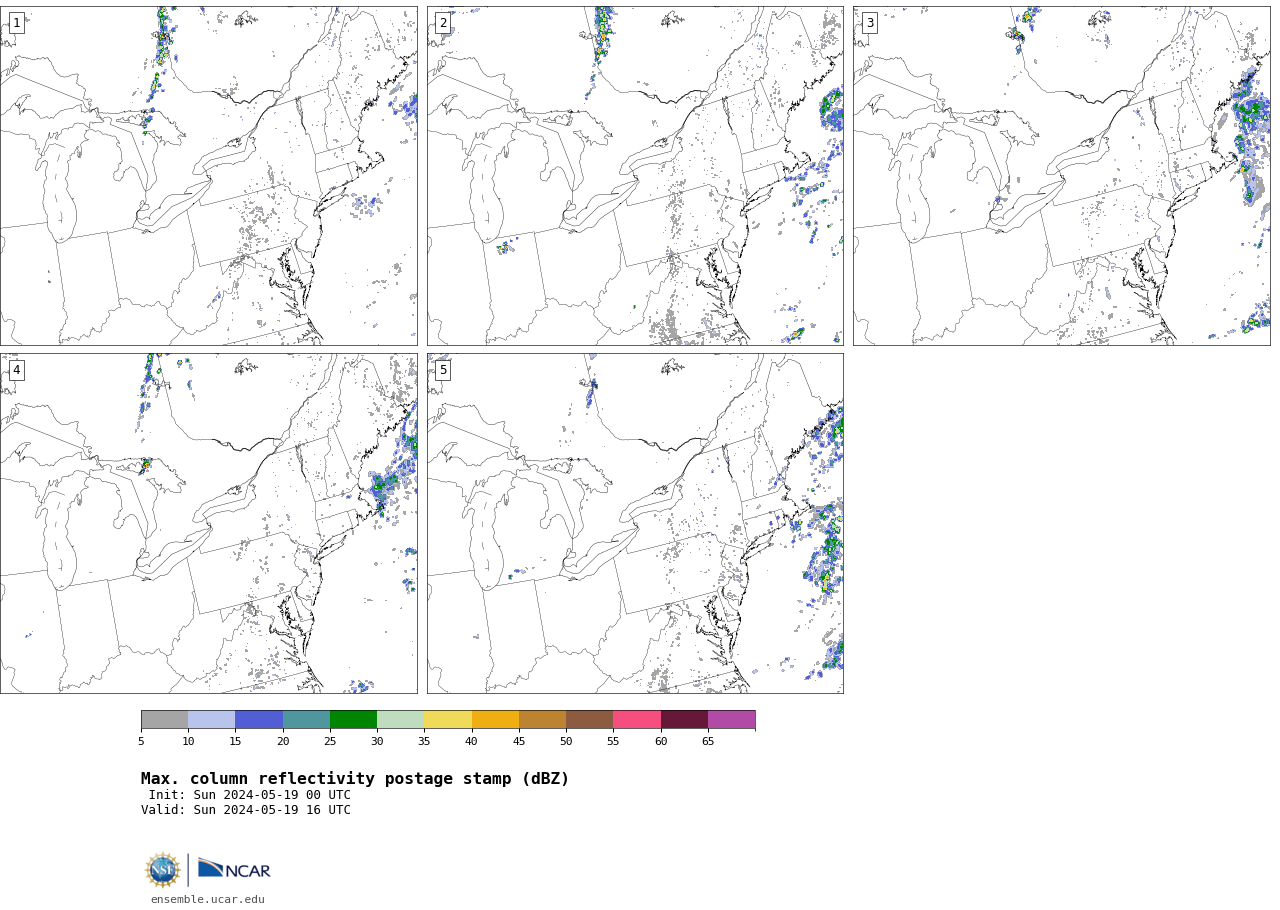
Task: Click colorbar tick label '35'
Action: (424, 741)
